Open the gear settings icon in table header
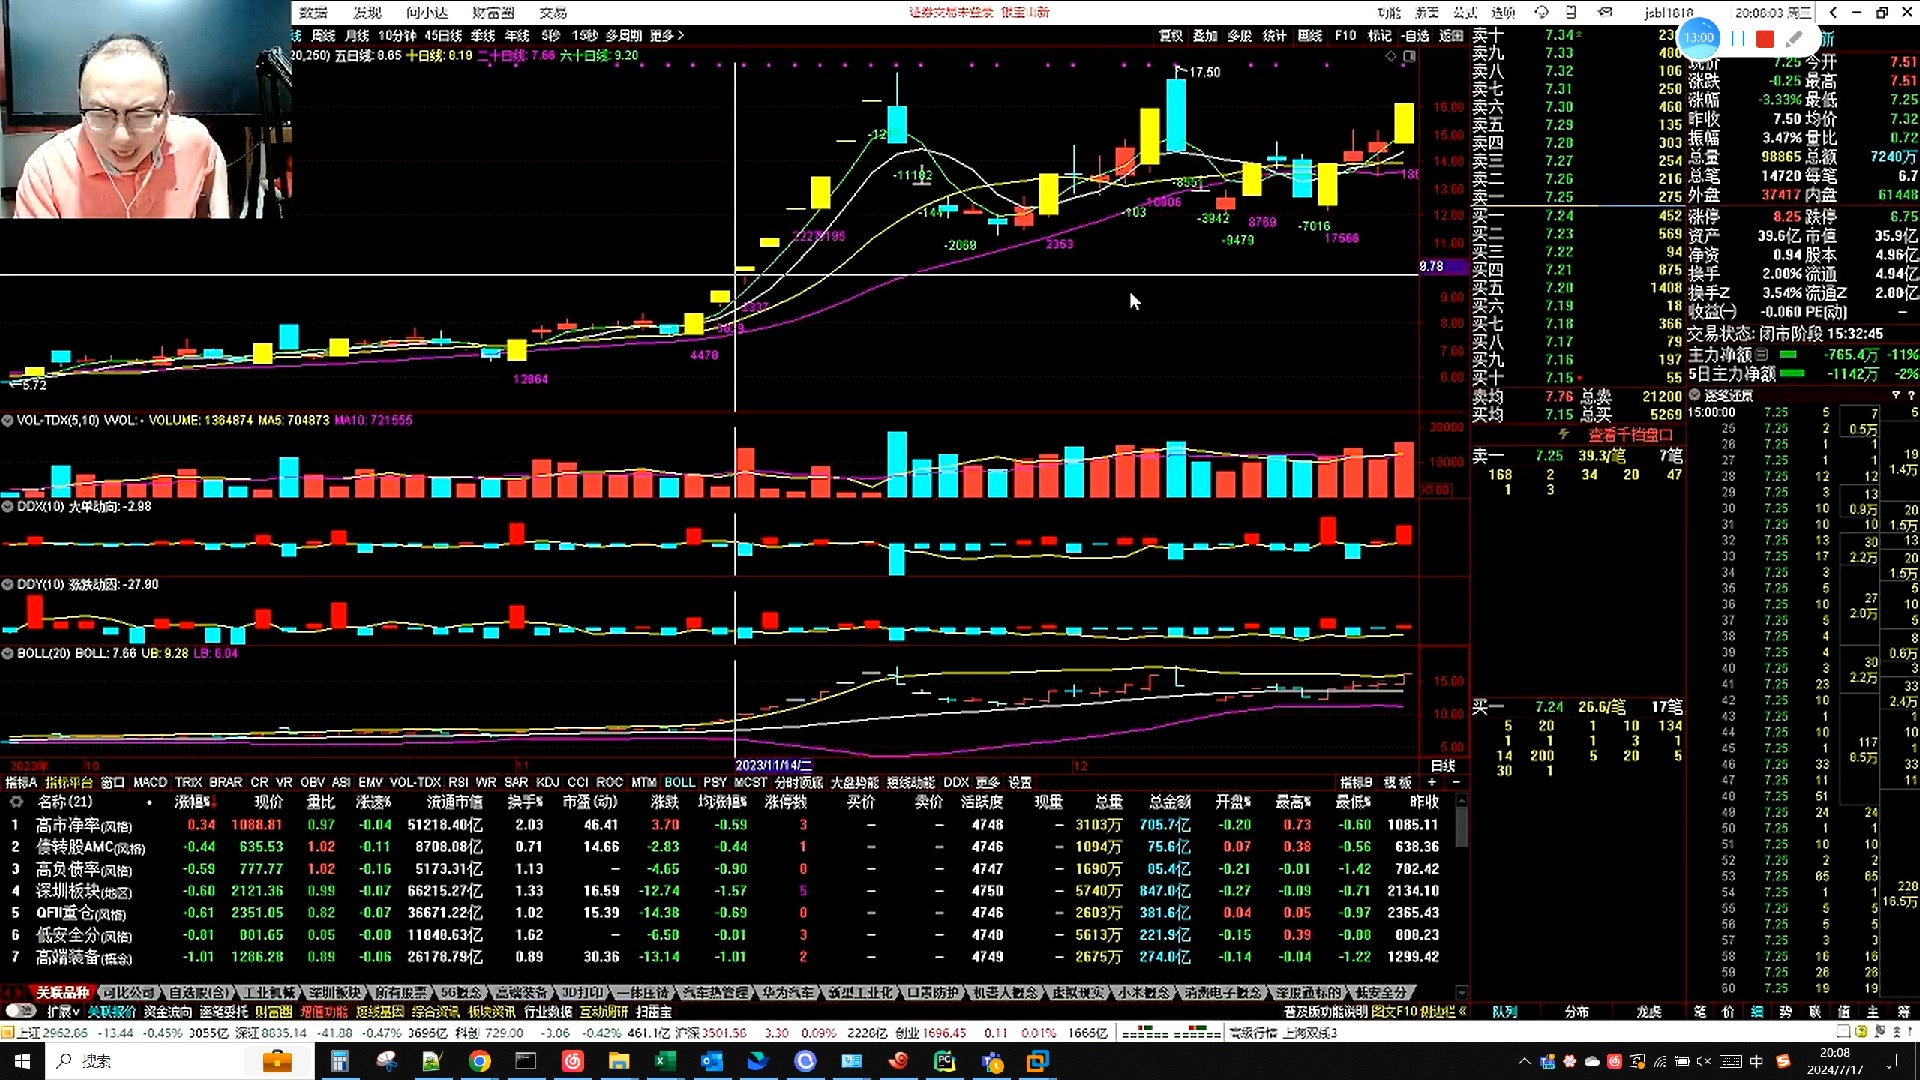 coord(16,802)
